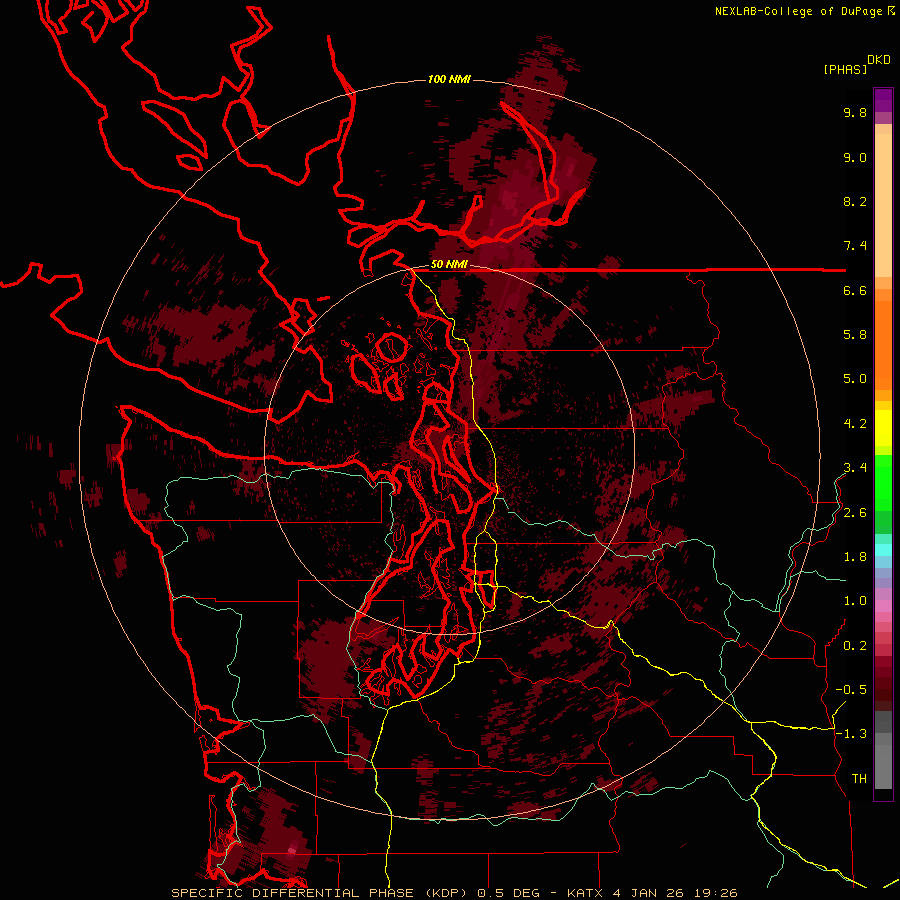Select the 3.4 scale value

coord(855,468)
